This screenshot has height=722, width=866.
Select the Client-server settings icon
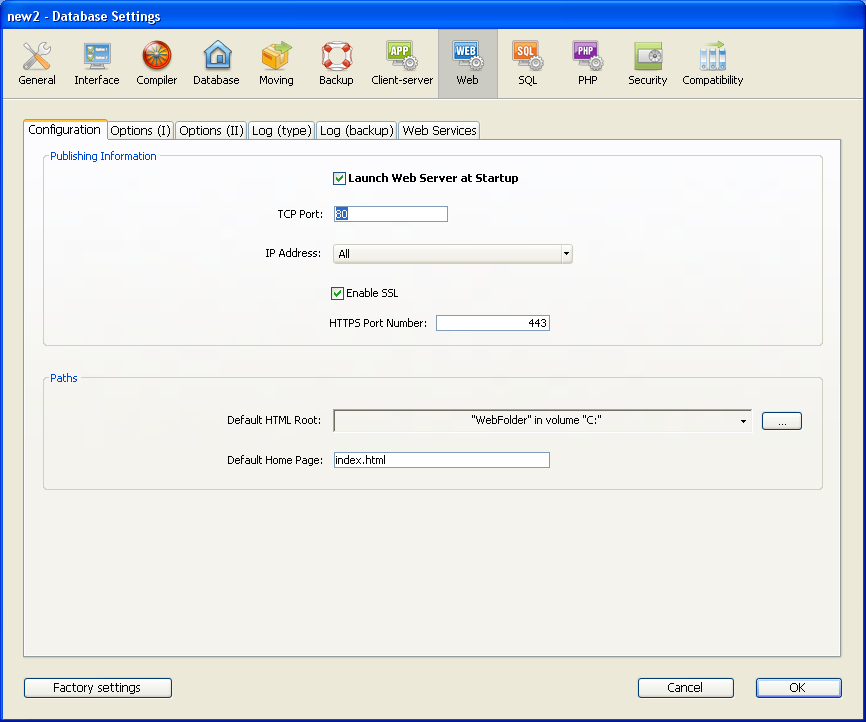(x=402, y=64)
